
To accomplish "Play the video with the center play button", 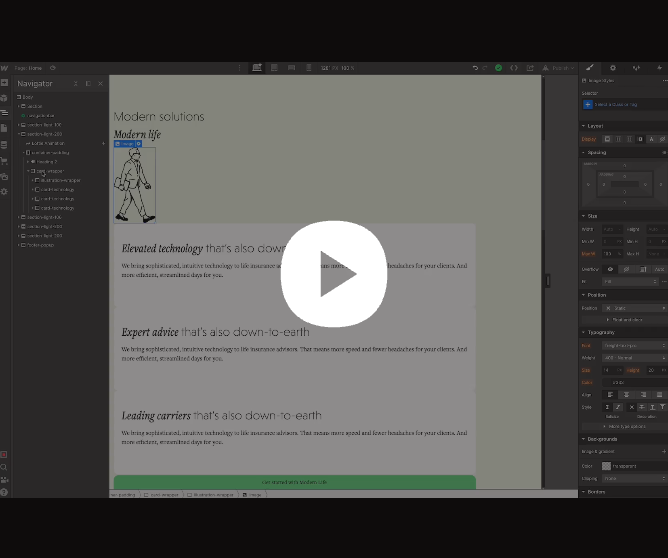I will tap(333, 274).
